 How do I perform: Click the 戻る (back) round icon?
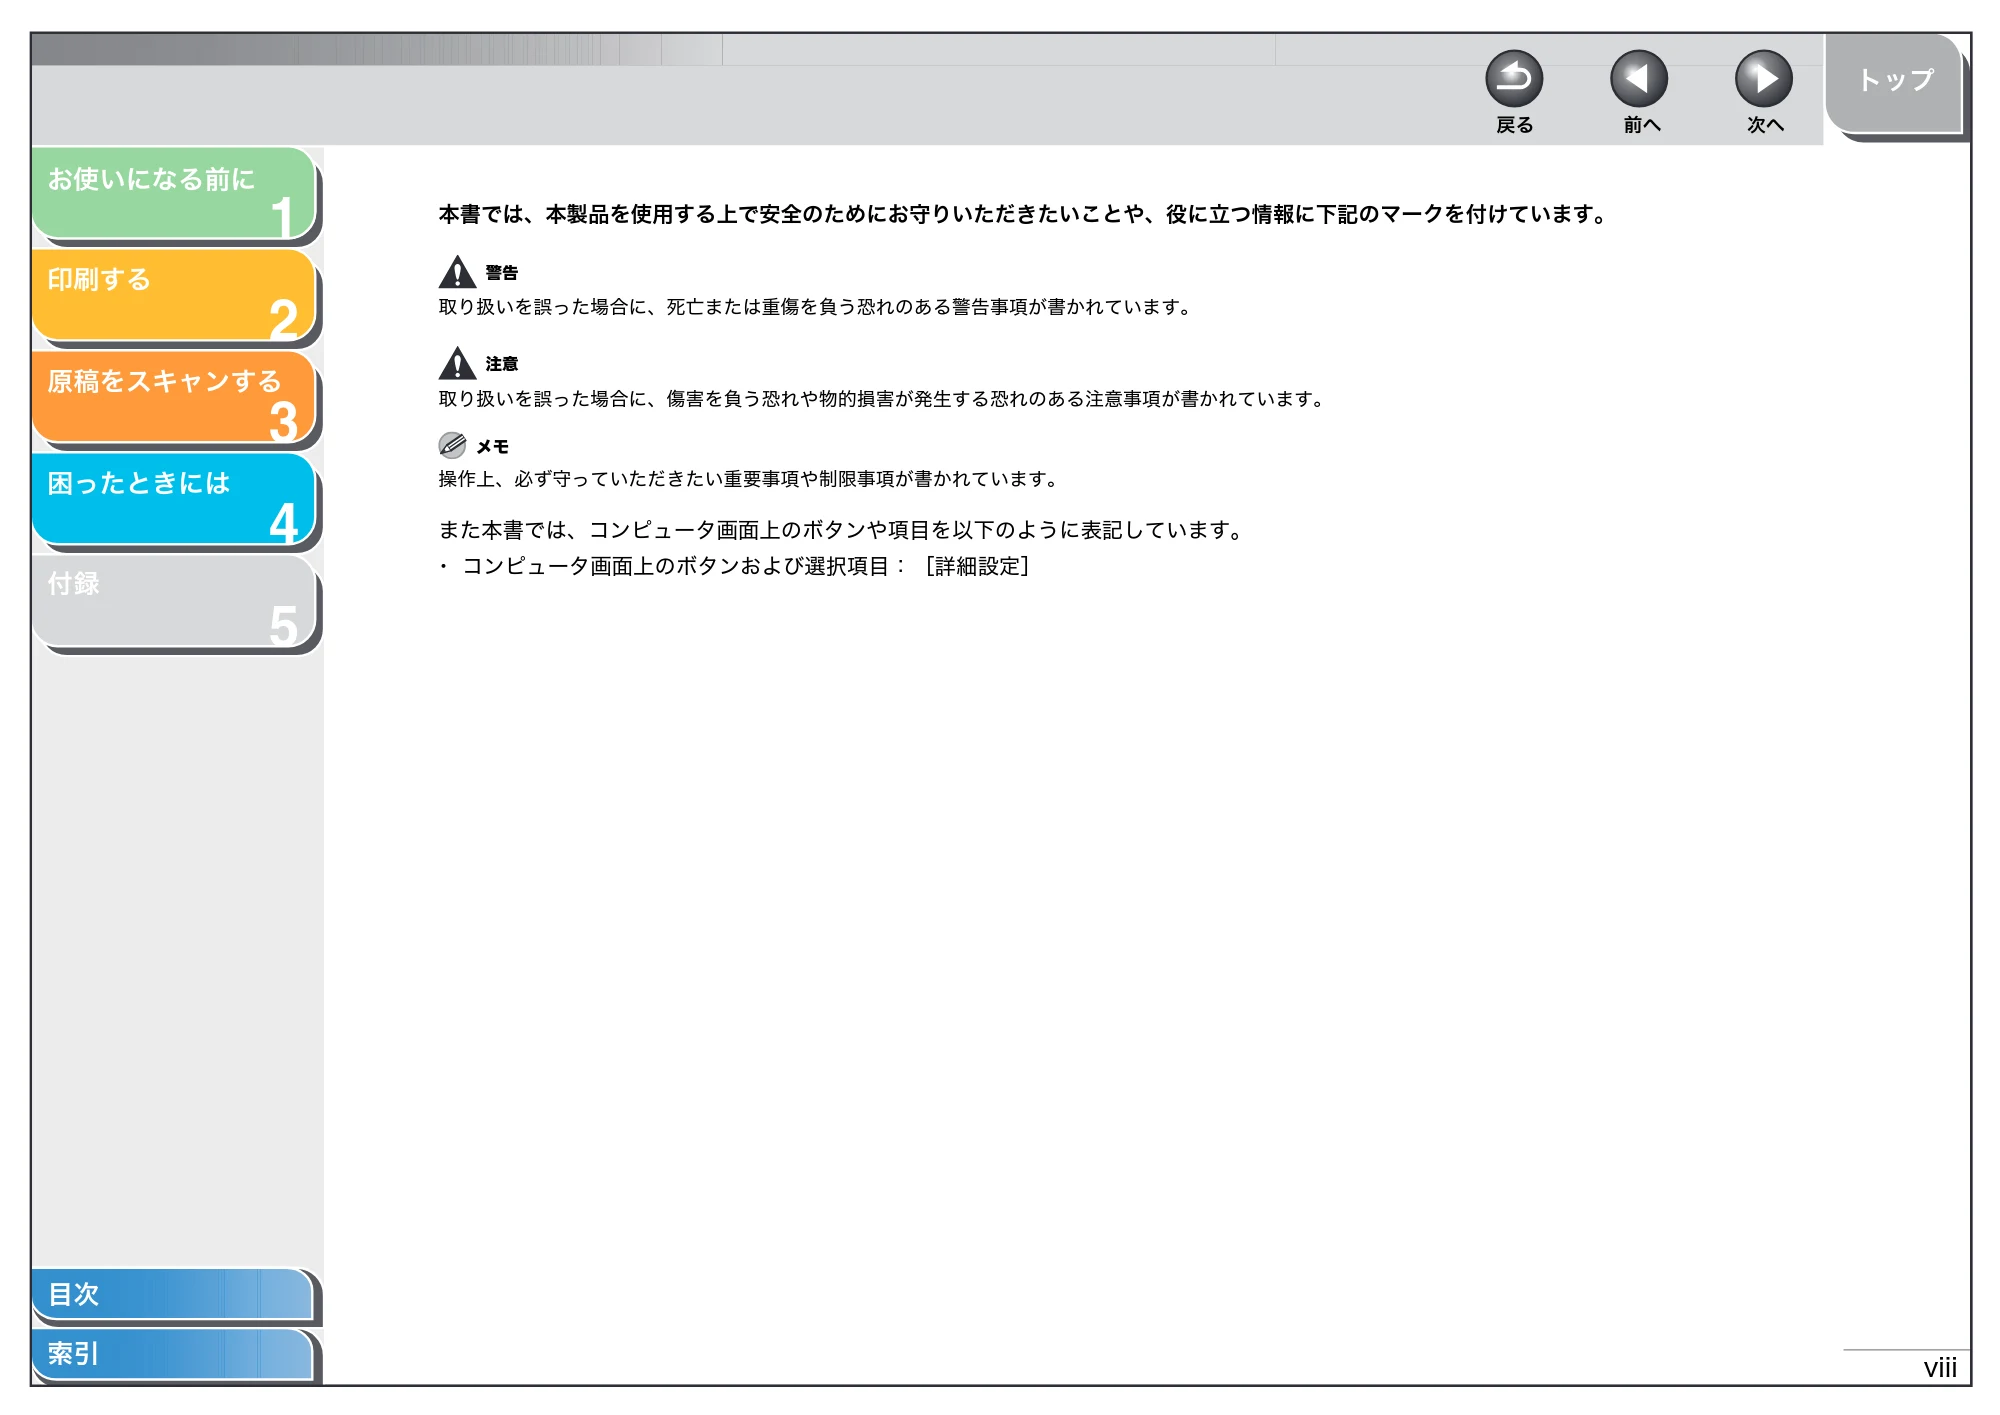coord(1514,79)
